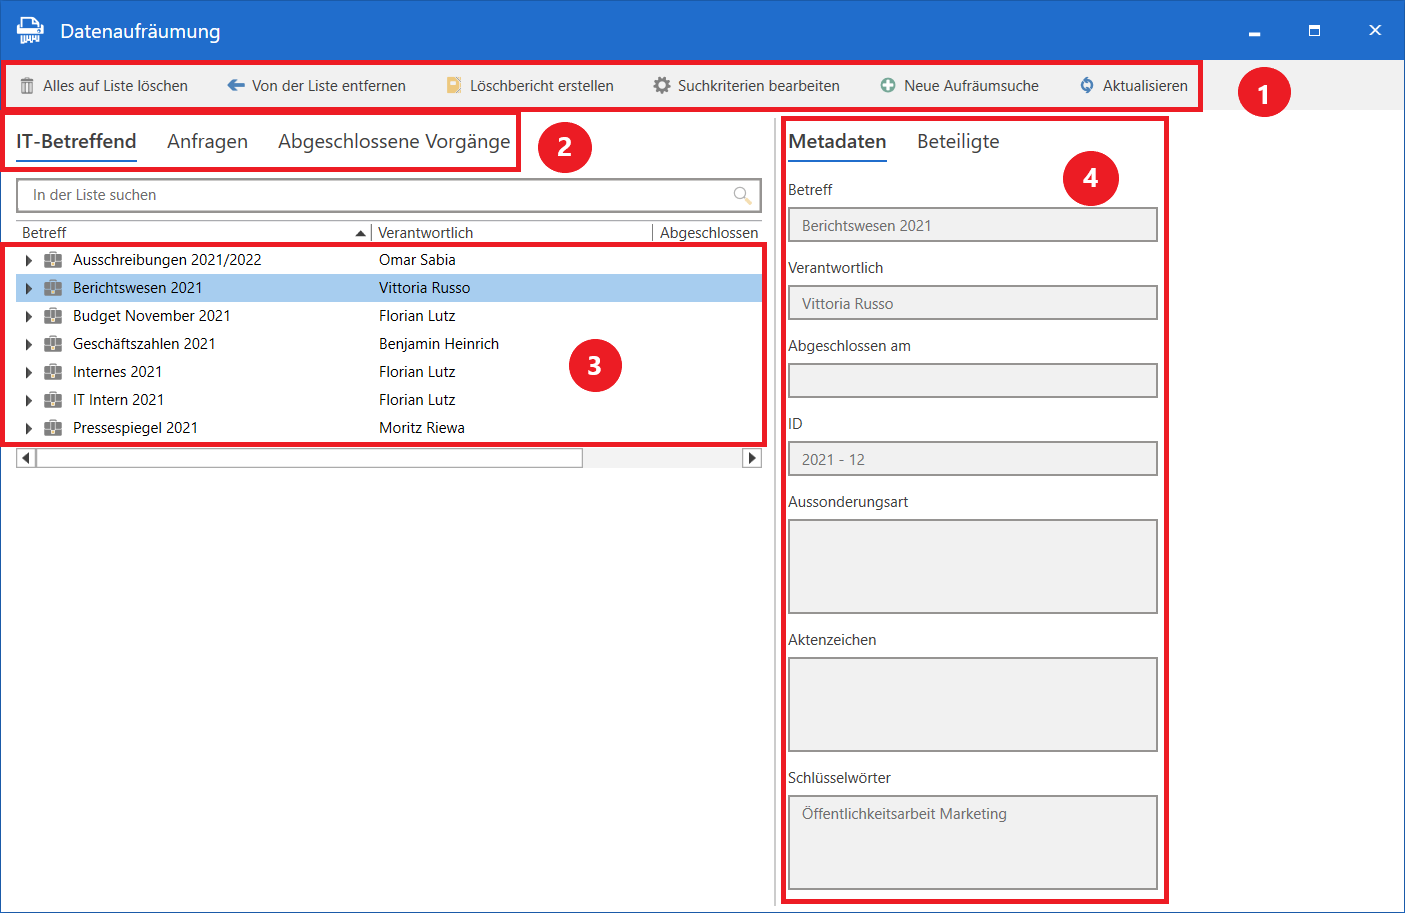Click the briefcase icon of IT Intern 2021

tap(53, 400)
